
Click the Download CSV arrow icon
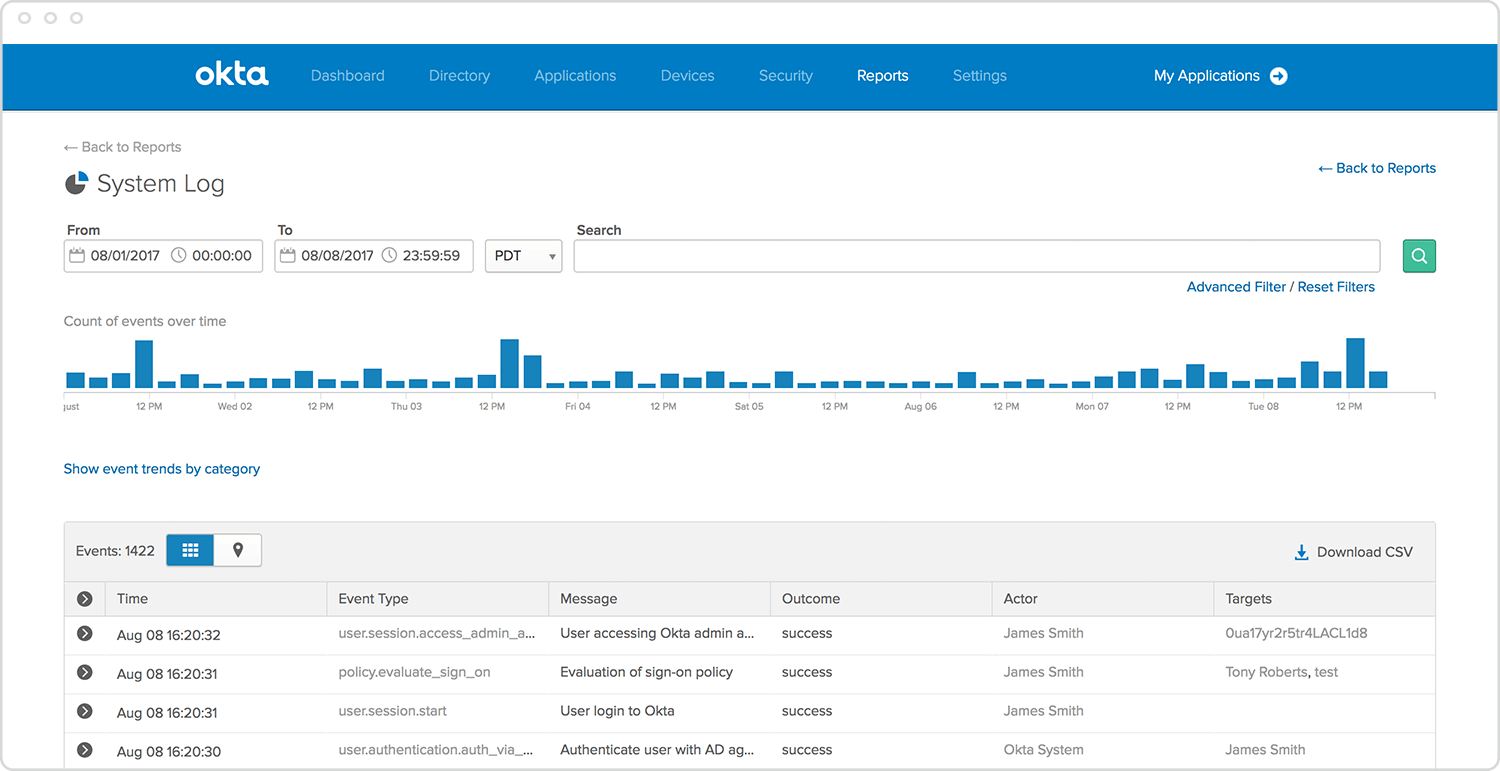click(x=1301, y=552)
